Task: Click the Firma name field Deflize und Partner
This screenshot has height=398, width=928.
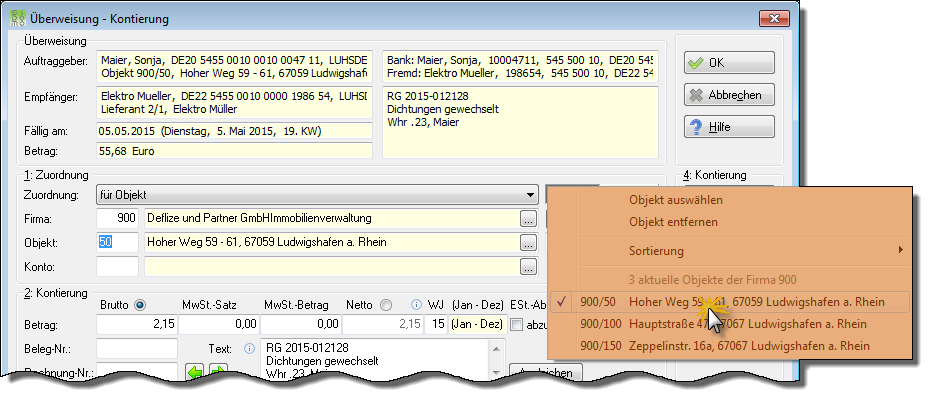Action: [331, 219]
